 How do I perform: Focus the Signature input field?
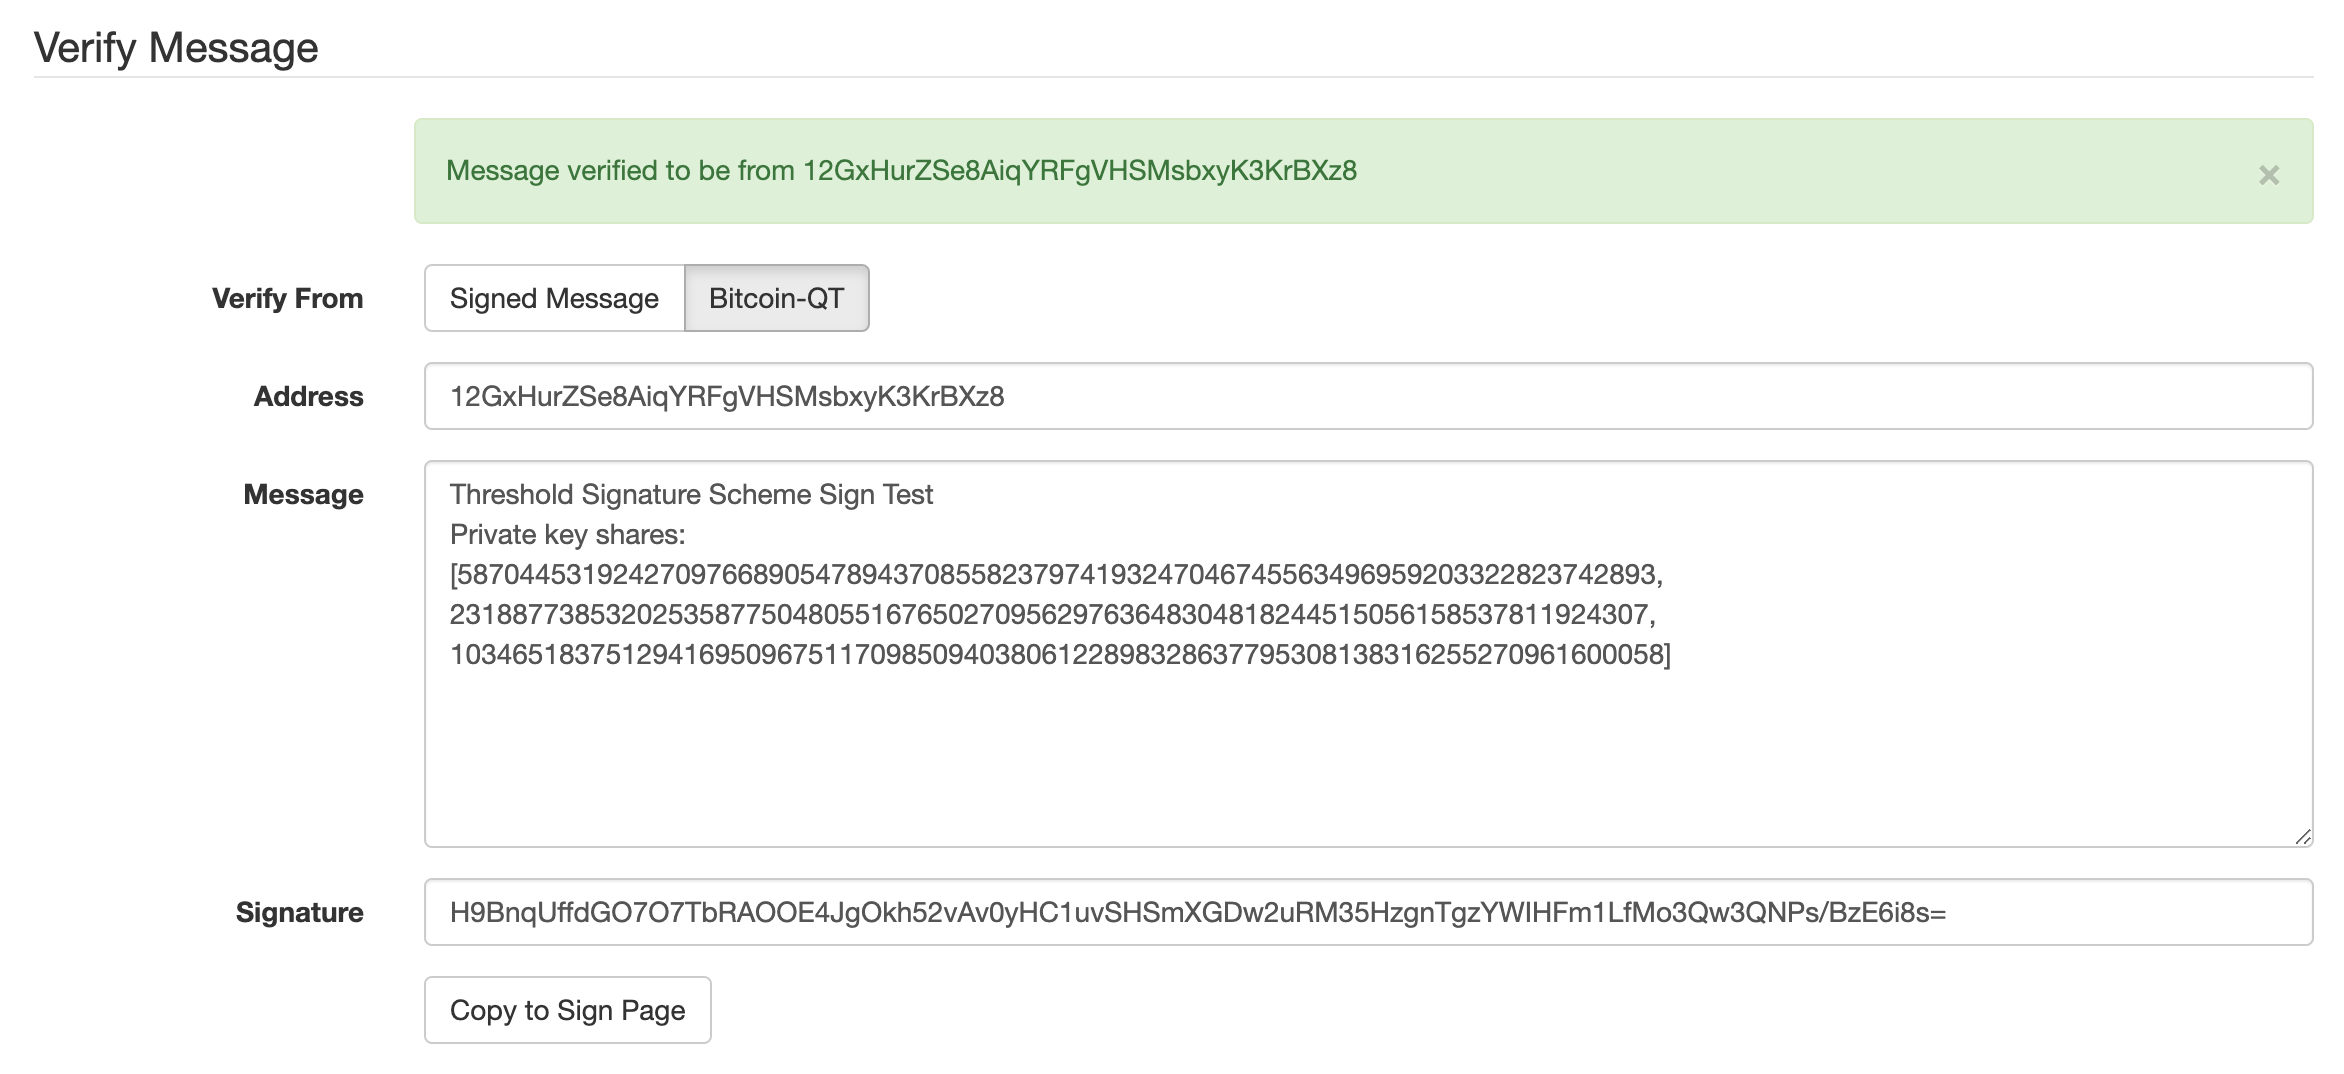1368,912
